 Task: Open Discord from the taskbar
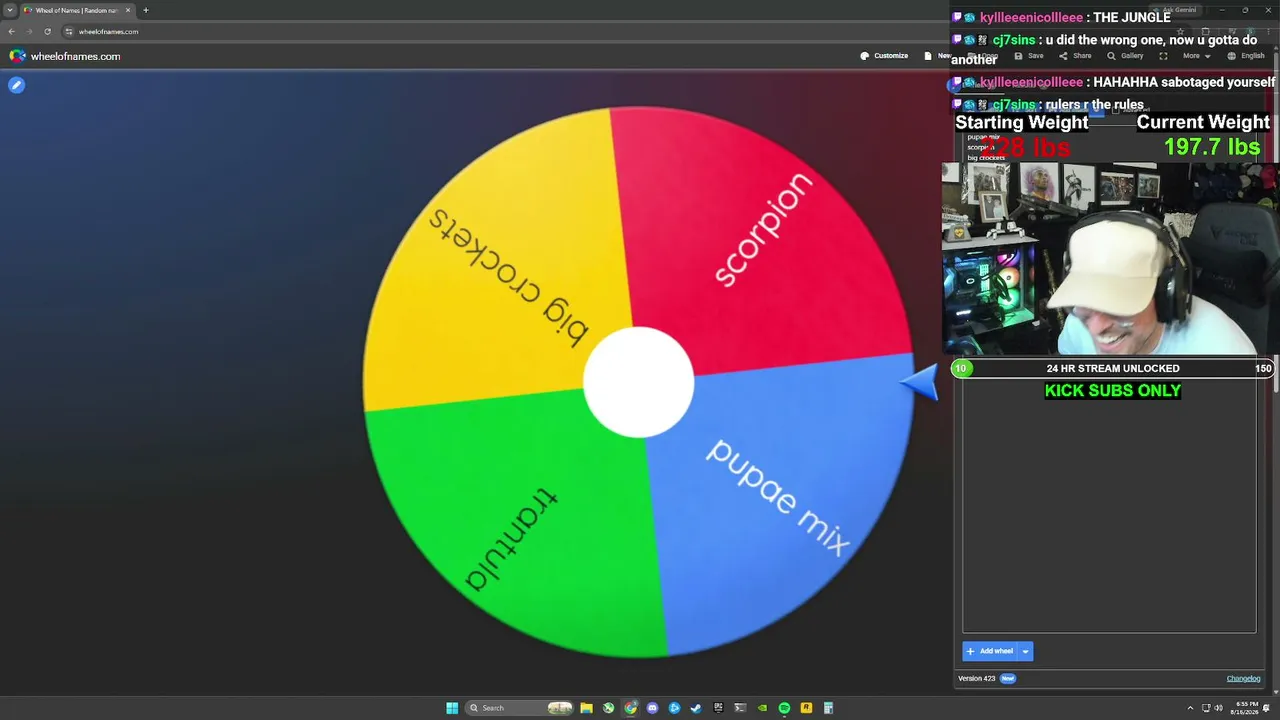point(652,708)
